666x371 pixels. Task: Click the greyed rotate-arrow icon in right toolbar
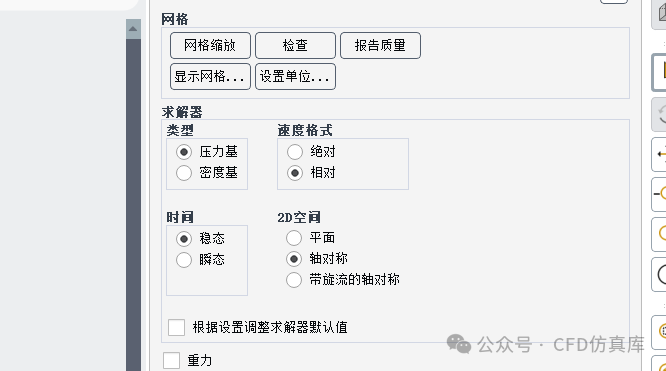pyautogui.click(x=660, y=114)
